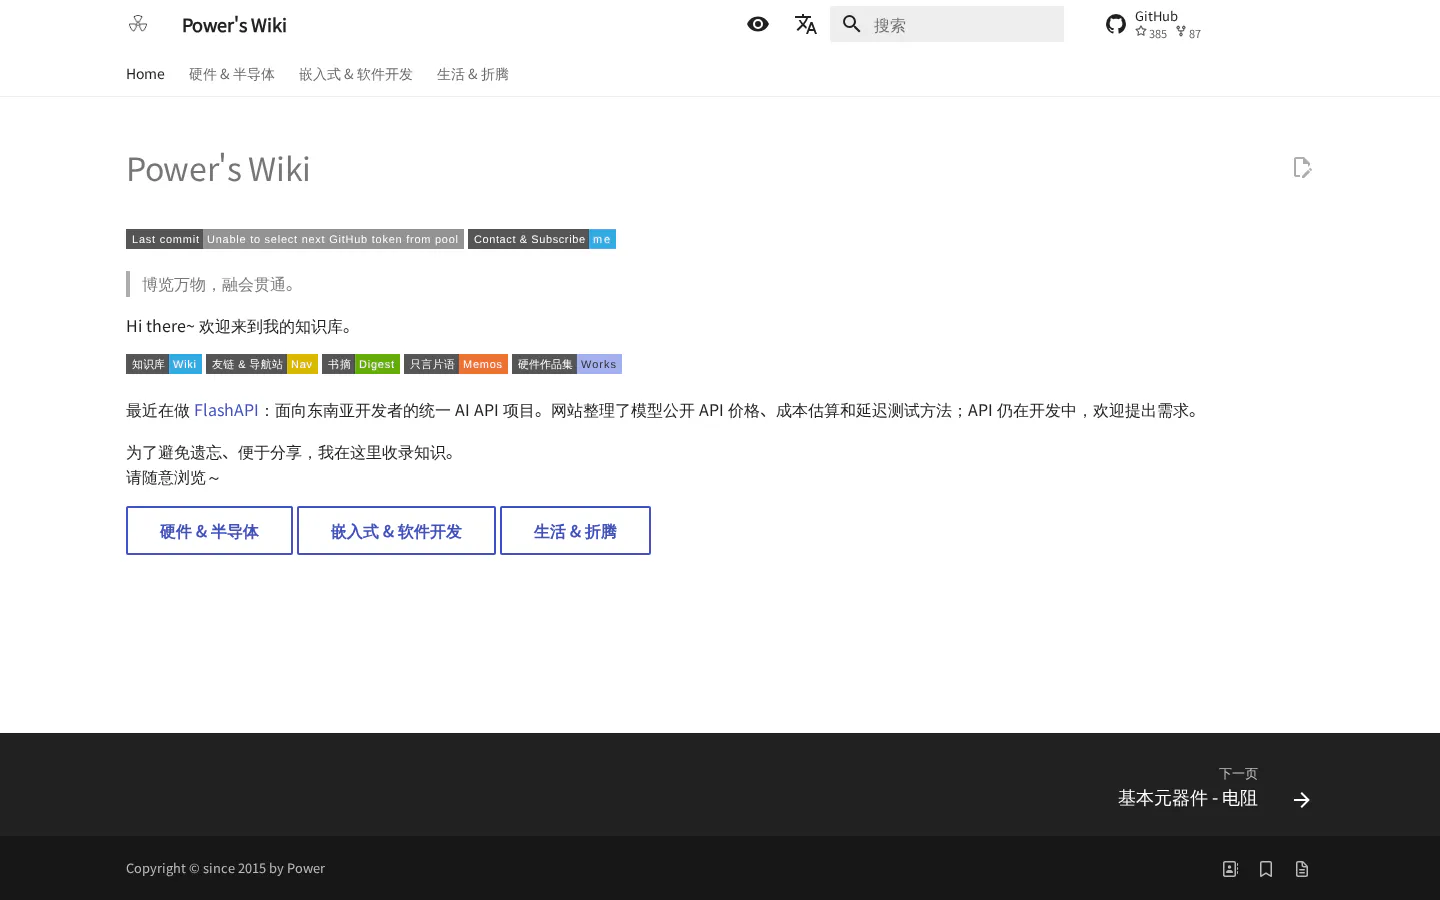Viewport: 1440px width, 900px height.
Task: Click the next page arrow icon
Action: click(x=1301, y=799)
